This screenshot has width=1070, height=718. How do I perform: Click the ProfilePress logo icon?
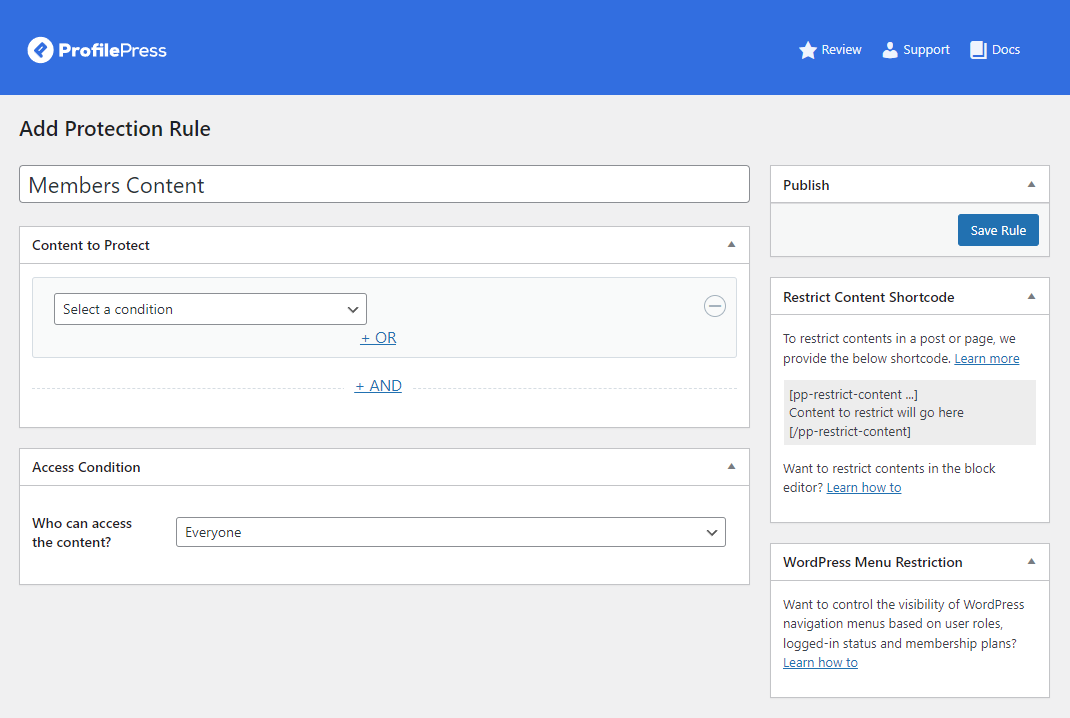(40, 50)
